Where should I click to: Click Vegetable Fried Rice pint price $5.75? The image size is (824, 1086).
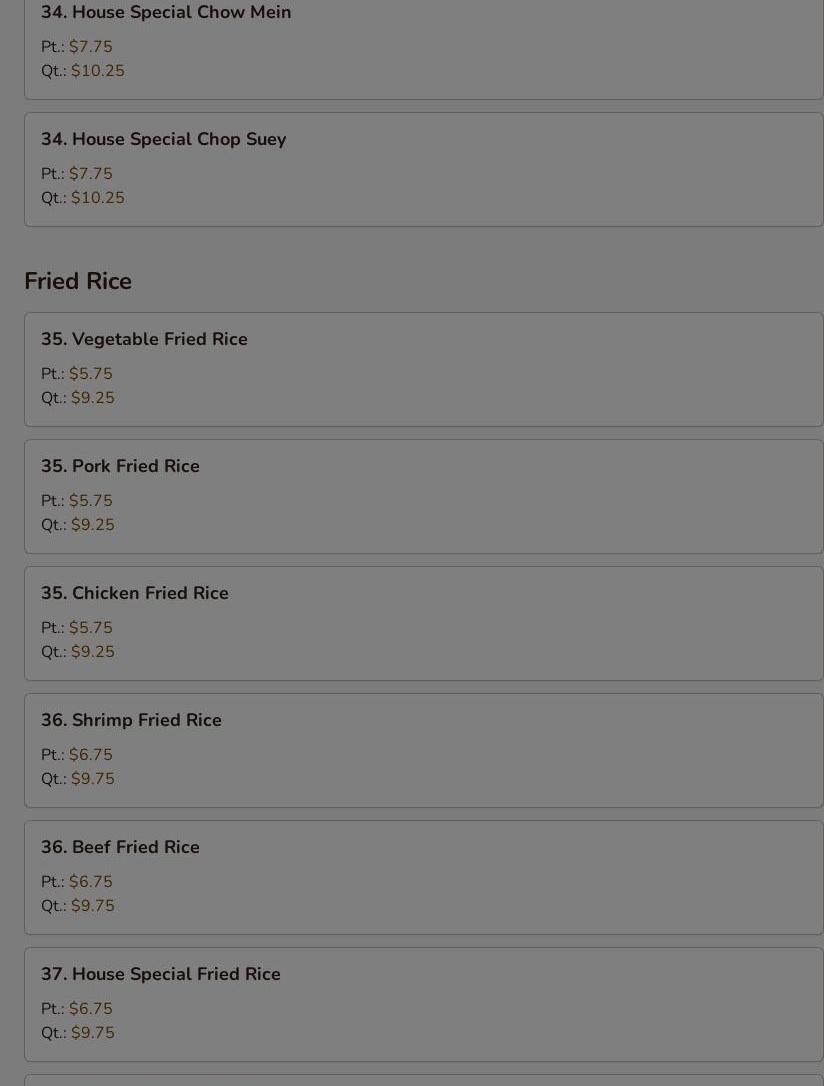[x=90, y=374]
